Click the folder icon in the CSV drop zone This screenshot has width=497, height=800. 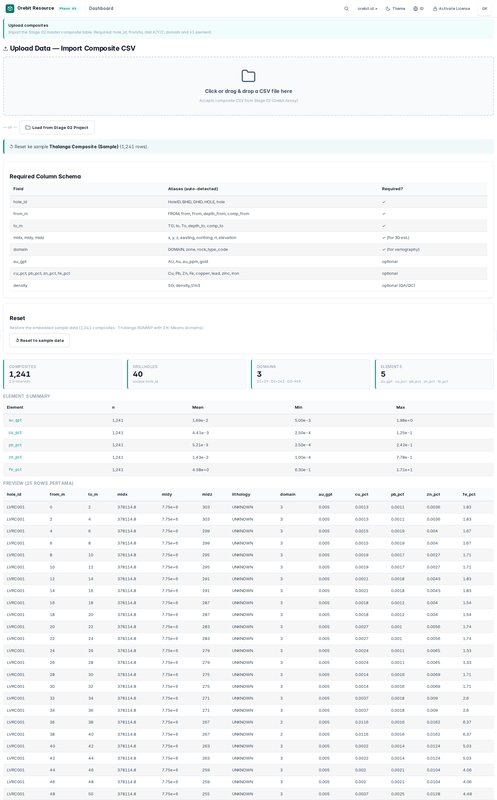tap(248, 76)
